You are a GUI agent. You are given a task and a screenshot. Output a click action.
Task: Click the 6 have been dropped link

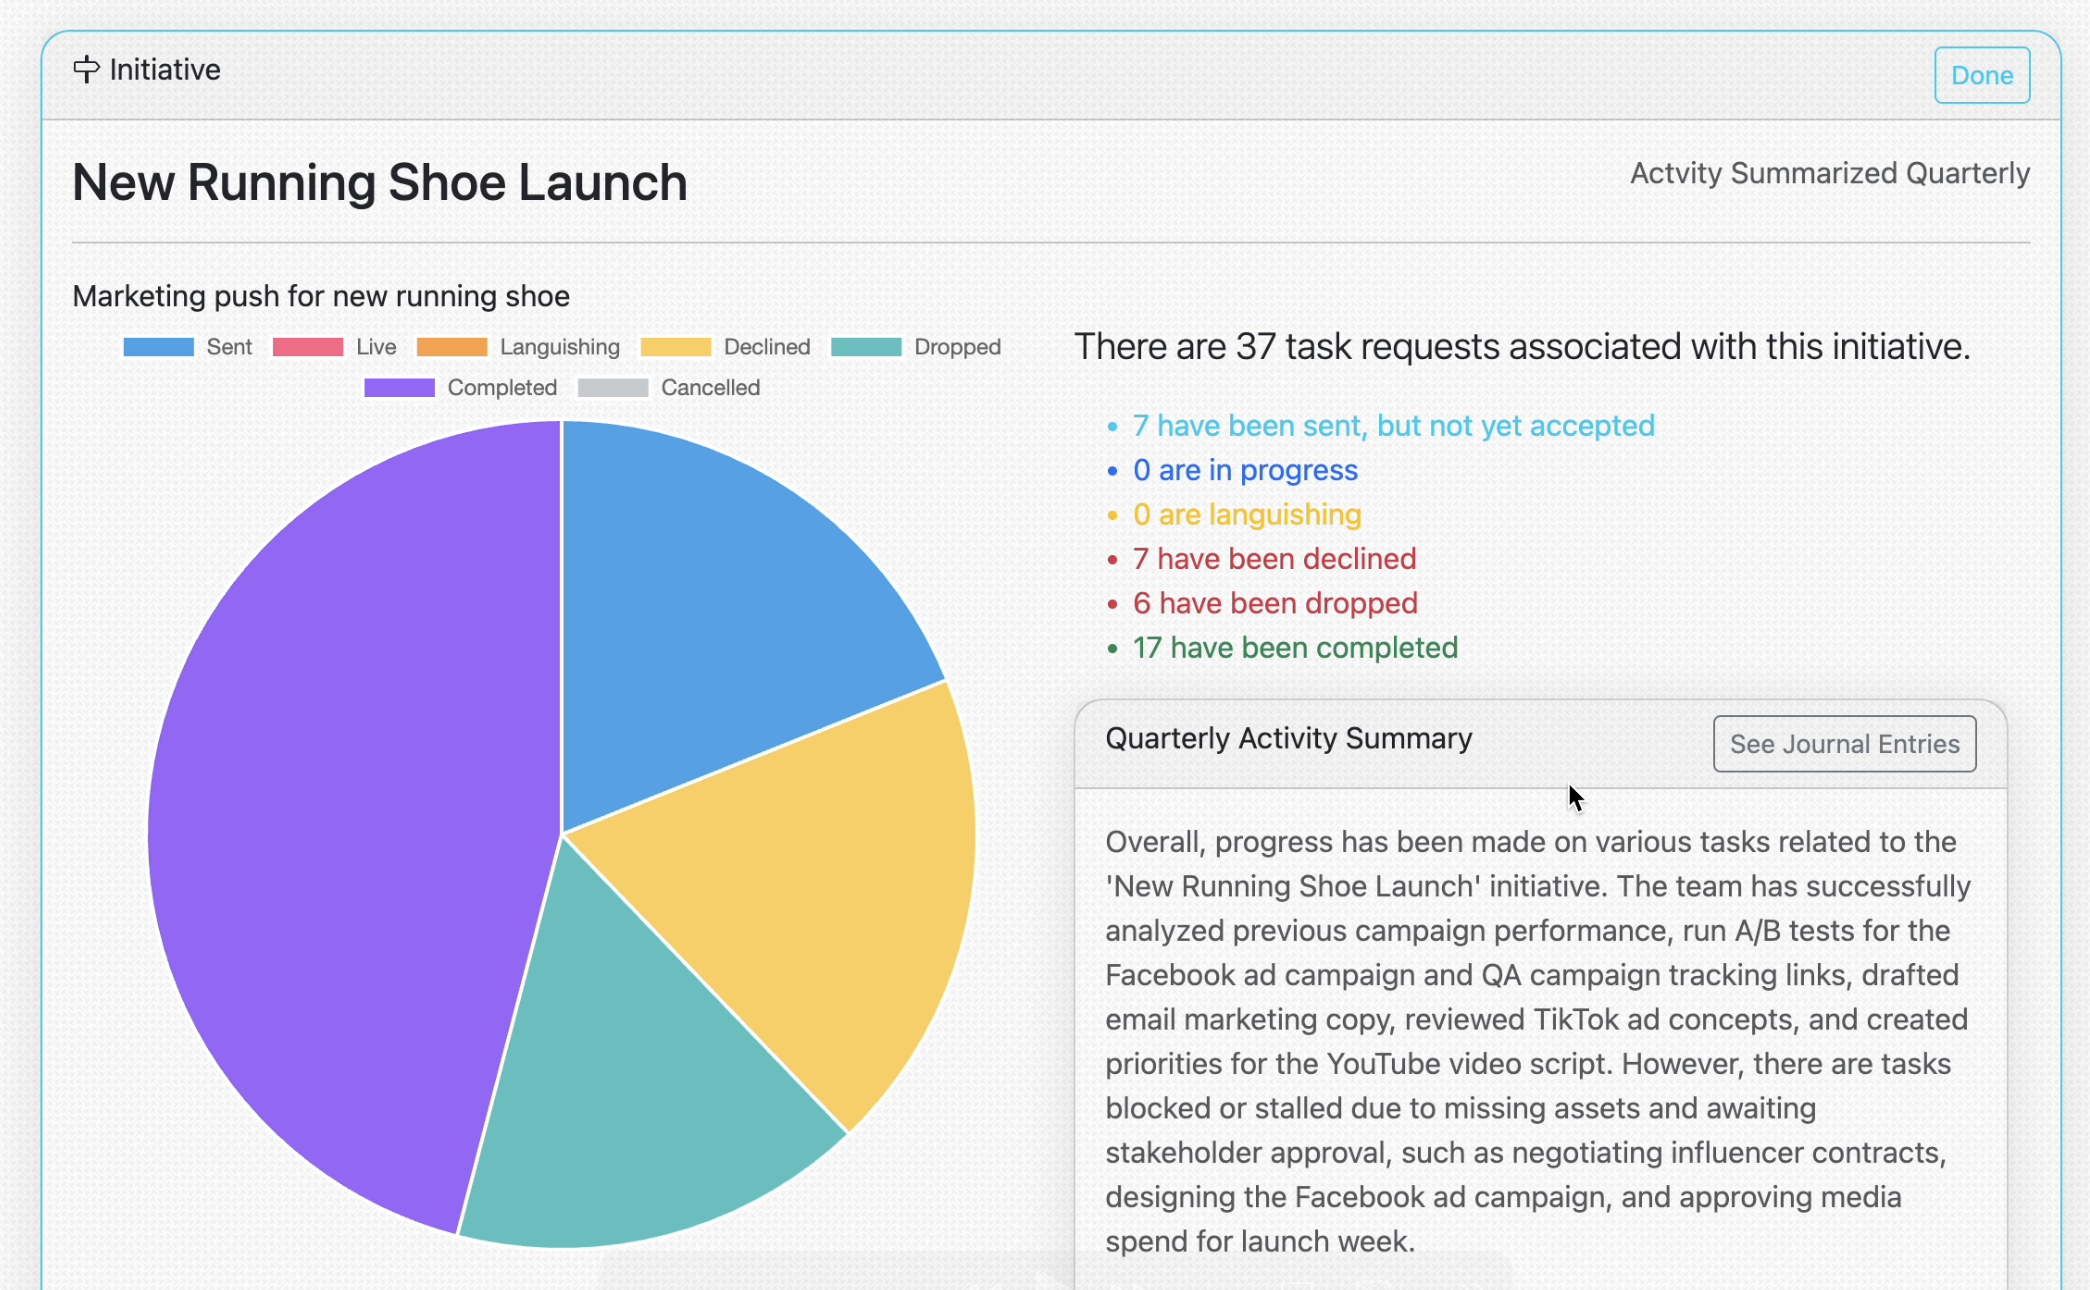(x=1275, y=603)
